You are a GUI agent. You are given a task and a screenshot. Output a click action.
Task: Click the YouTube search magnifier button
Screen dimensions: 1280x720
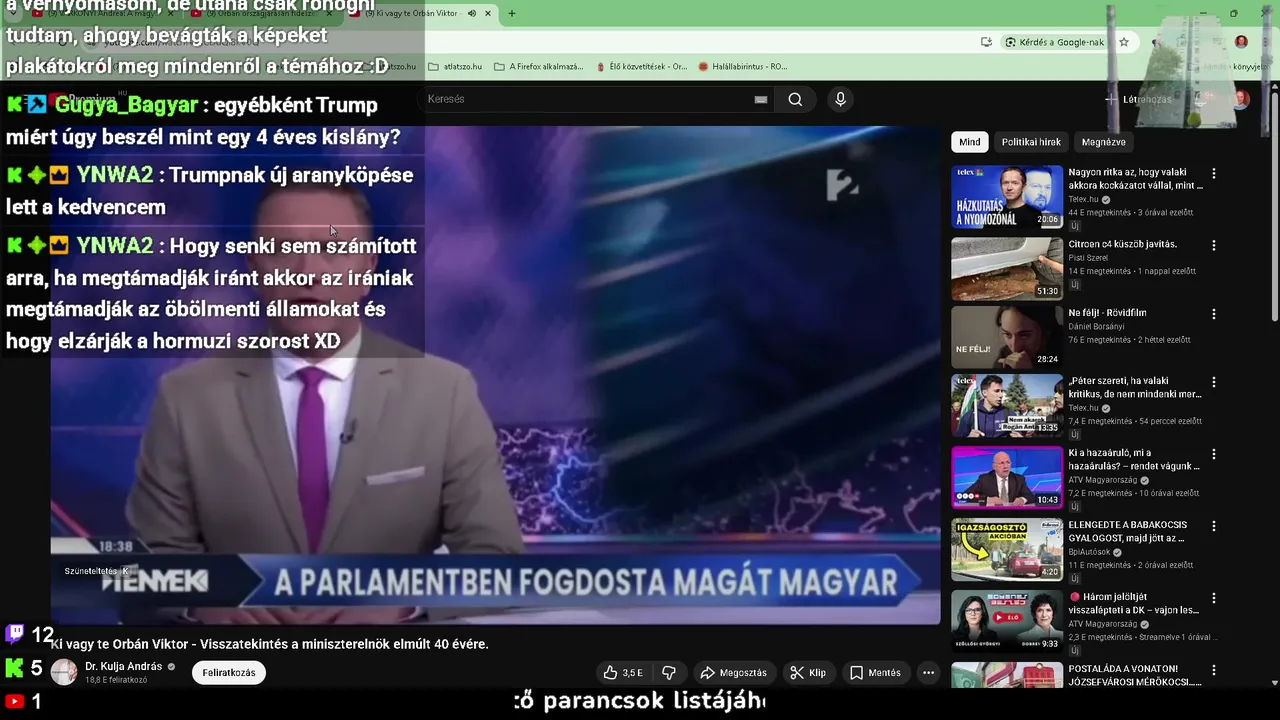(x=795, y=99)
